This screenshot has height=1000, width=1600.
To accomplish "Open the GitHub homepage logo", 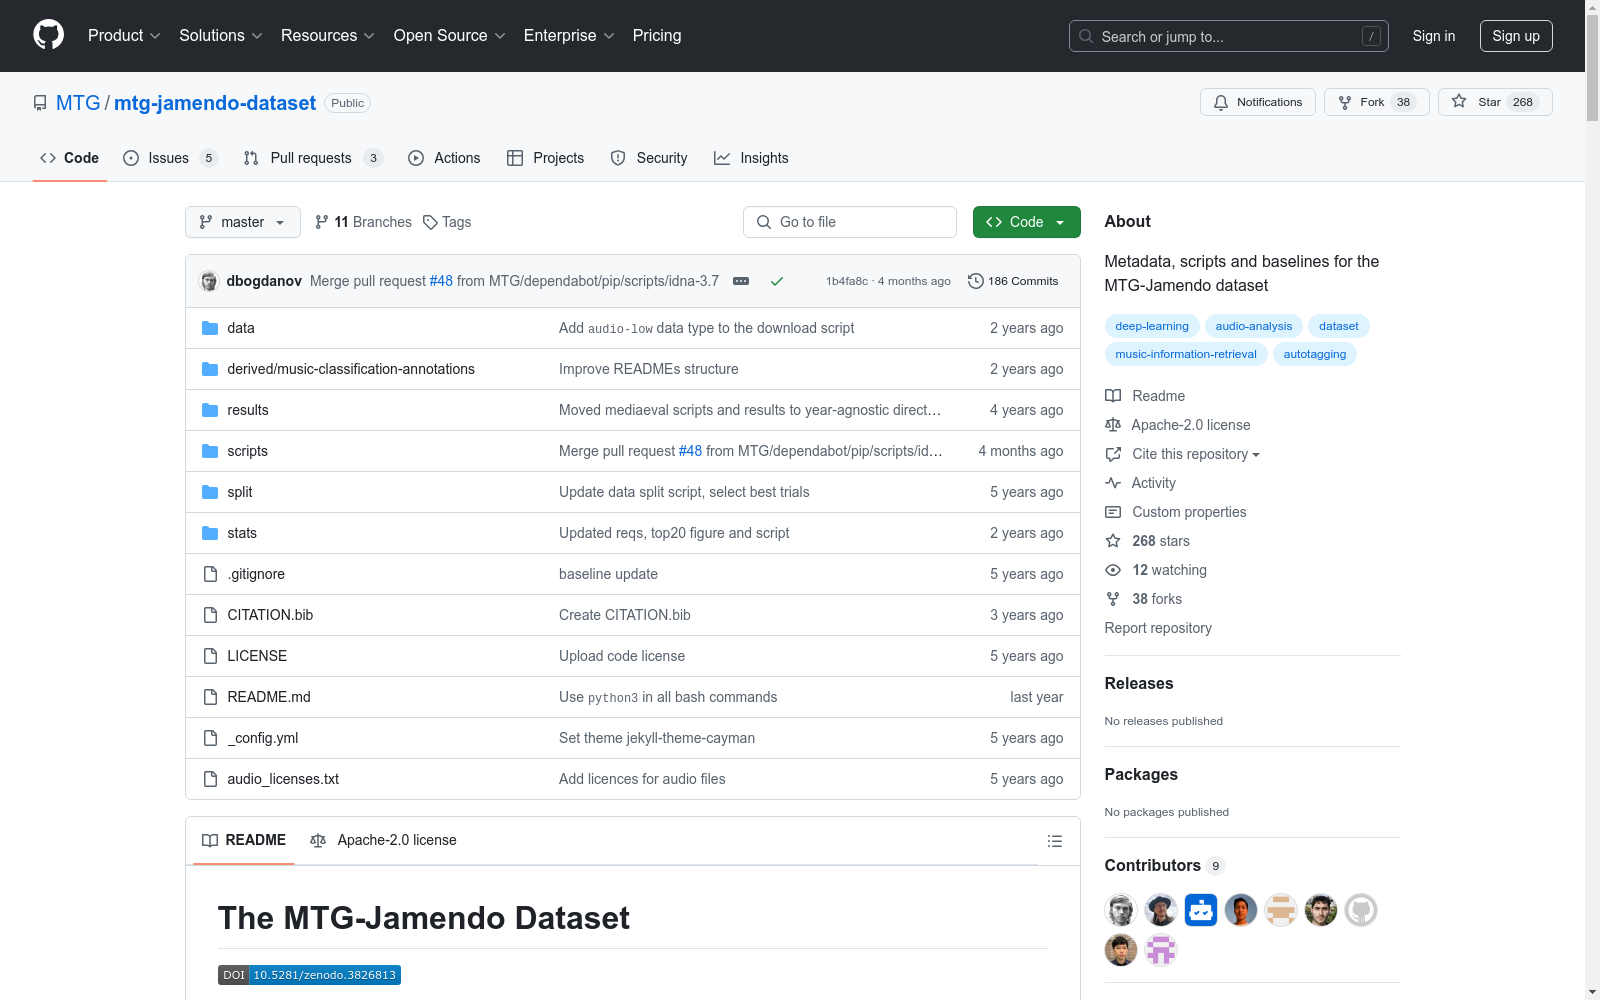I will [48, 35].
